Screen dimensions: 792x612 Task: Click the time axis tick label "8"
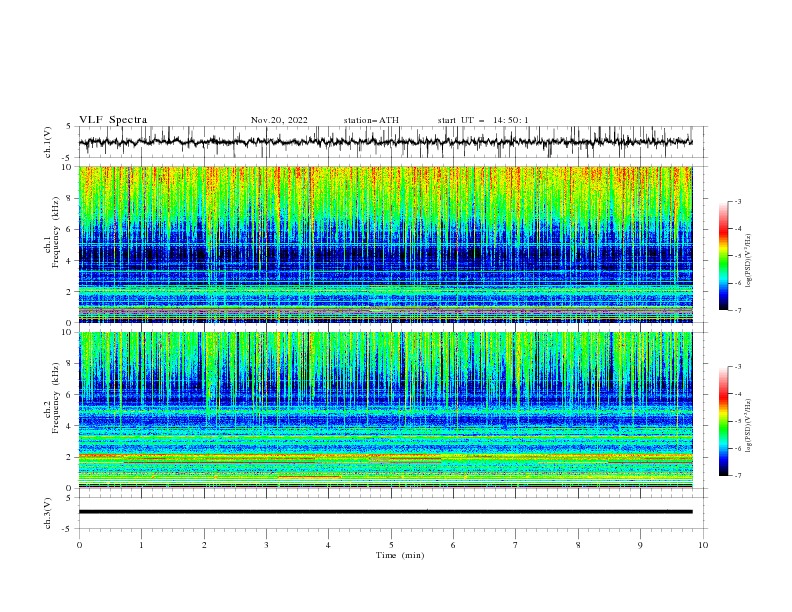coord(578,545)
